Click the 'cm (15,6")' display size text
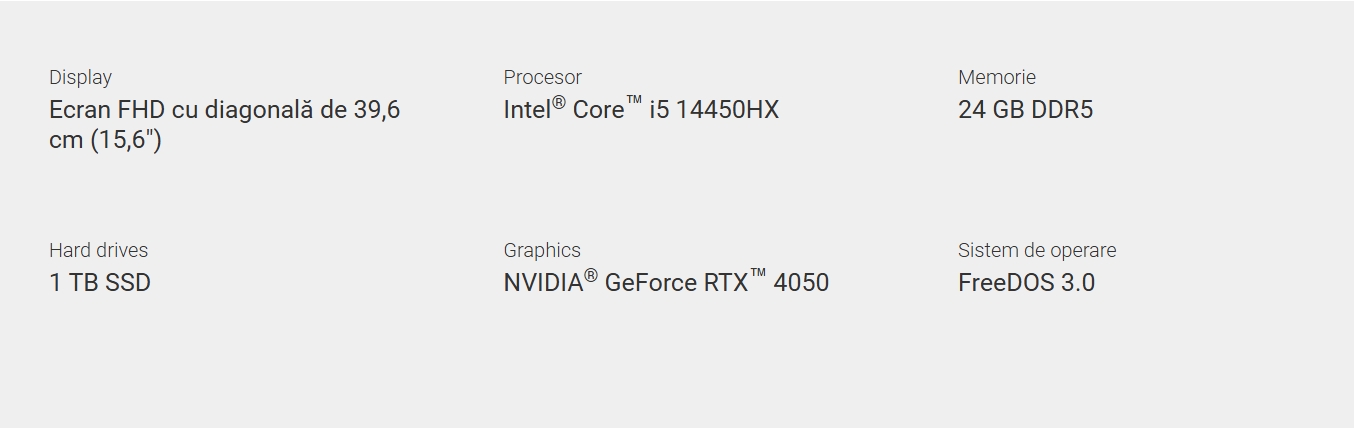This screenshot has height=429, width=1354. [105, 140]
